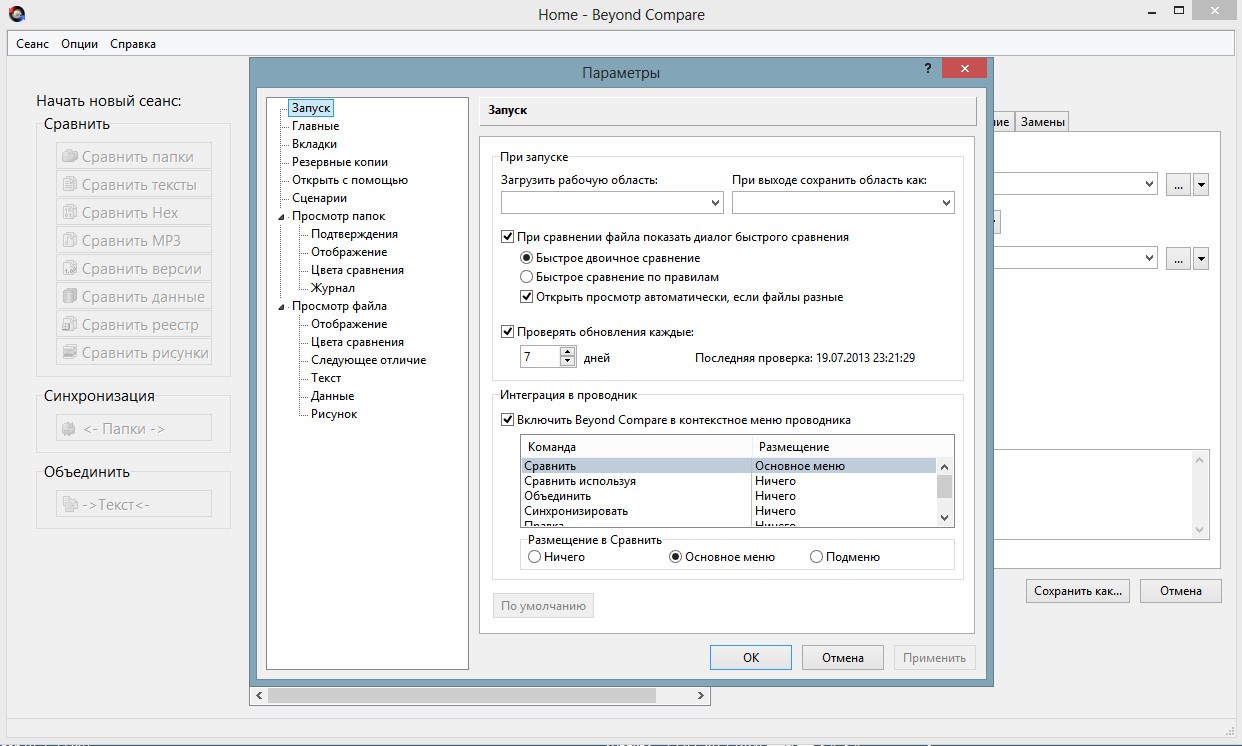
Task: Click the Сравнить реестр button
Action: click(x=134, y=324)
